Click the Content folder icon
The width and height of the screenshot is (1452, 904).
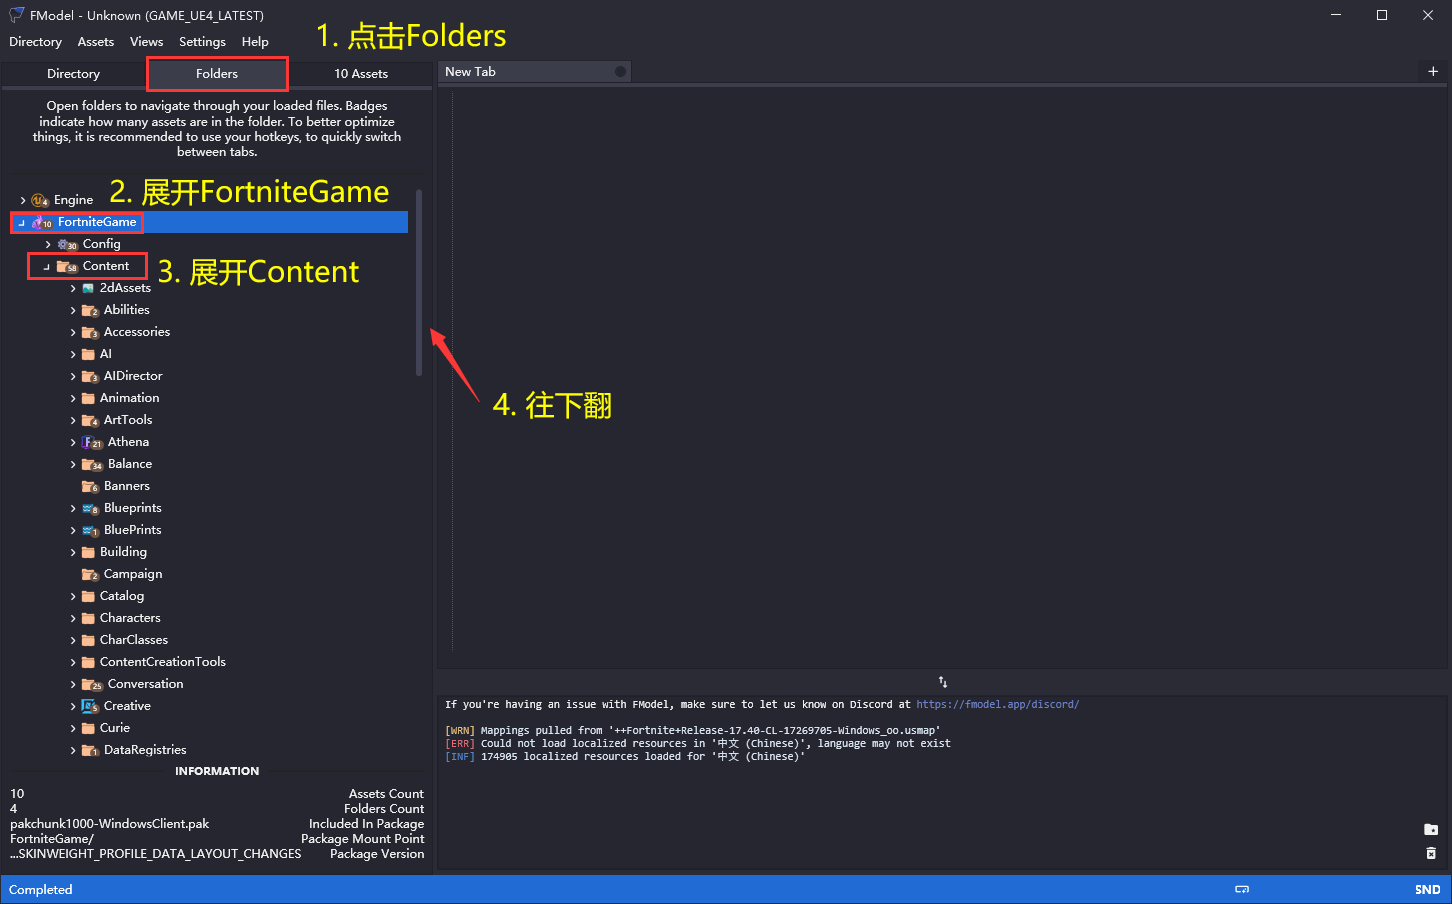coord(67,266)
